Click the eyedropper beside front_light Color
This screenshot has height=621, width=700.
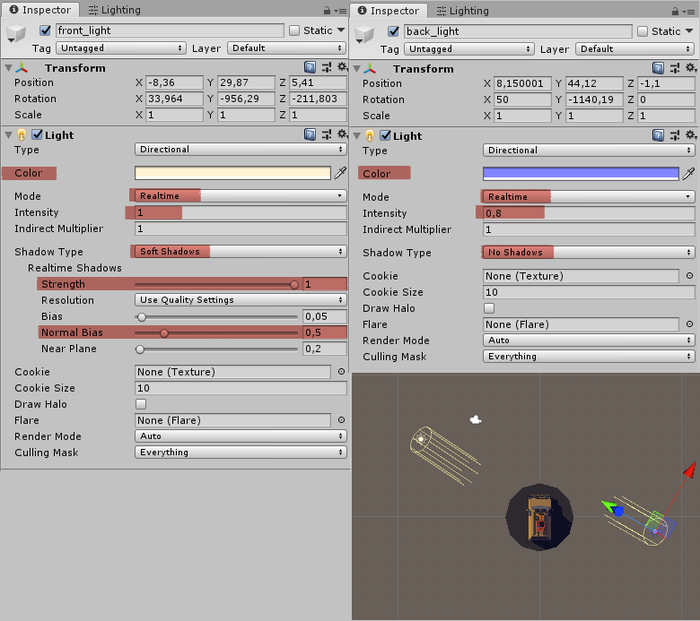click(340, 173)
